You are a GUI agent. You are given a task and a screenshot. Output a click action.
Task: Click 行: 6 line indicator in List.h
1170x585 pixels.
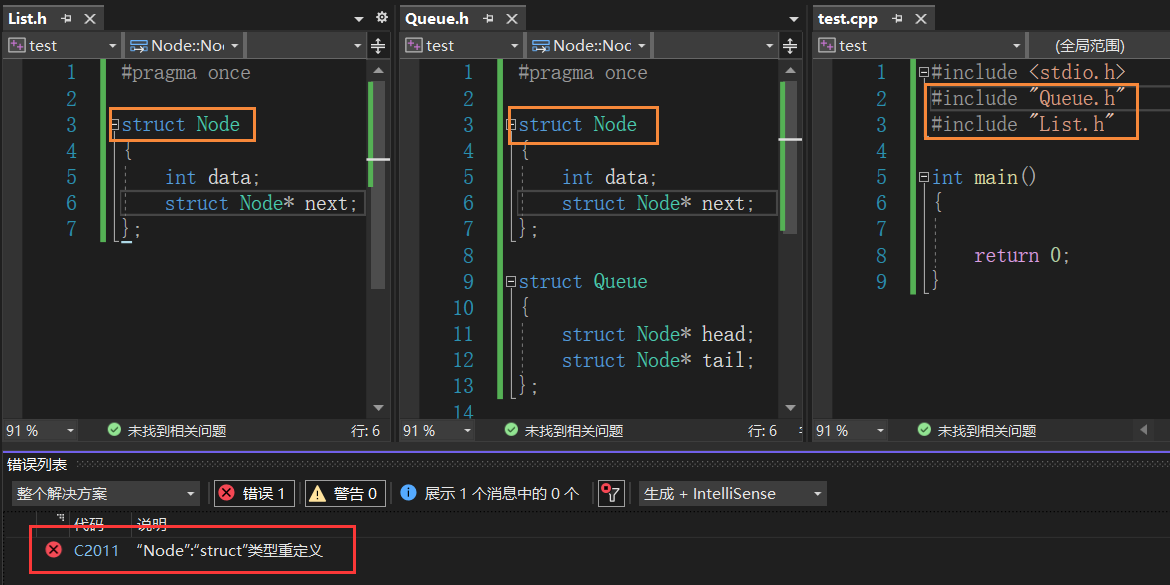tap(365, 431)
